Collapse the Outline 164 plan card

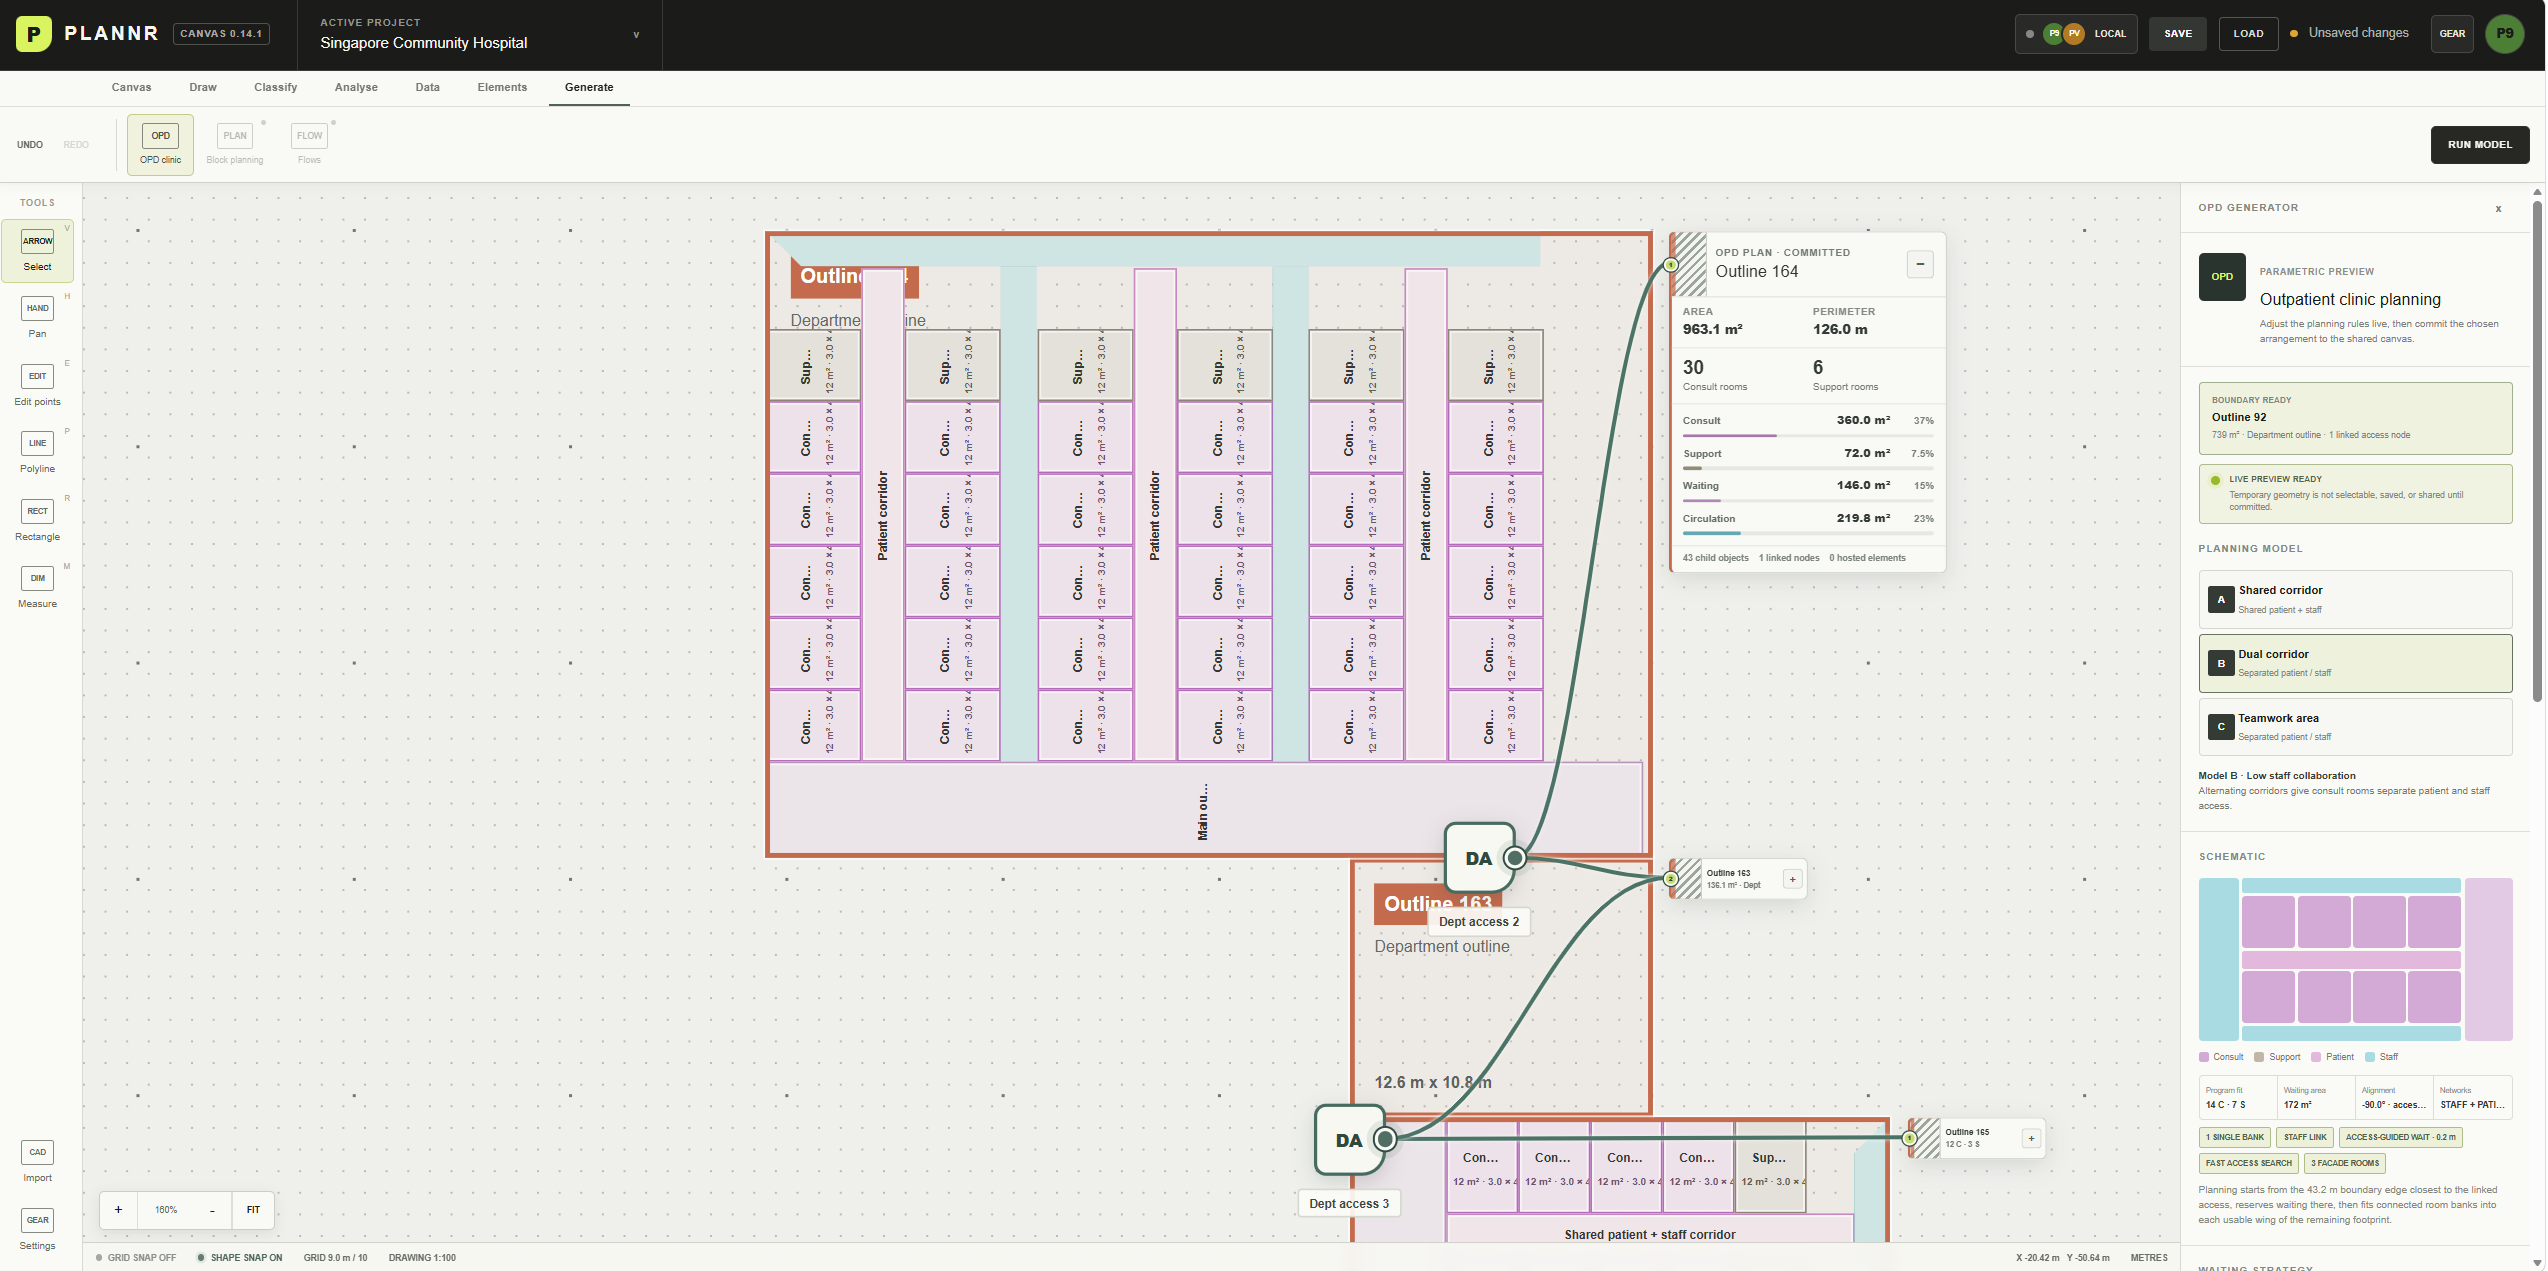click(1920, 264)
